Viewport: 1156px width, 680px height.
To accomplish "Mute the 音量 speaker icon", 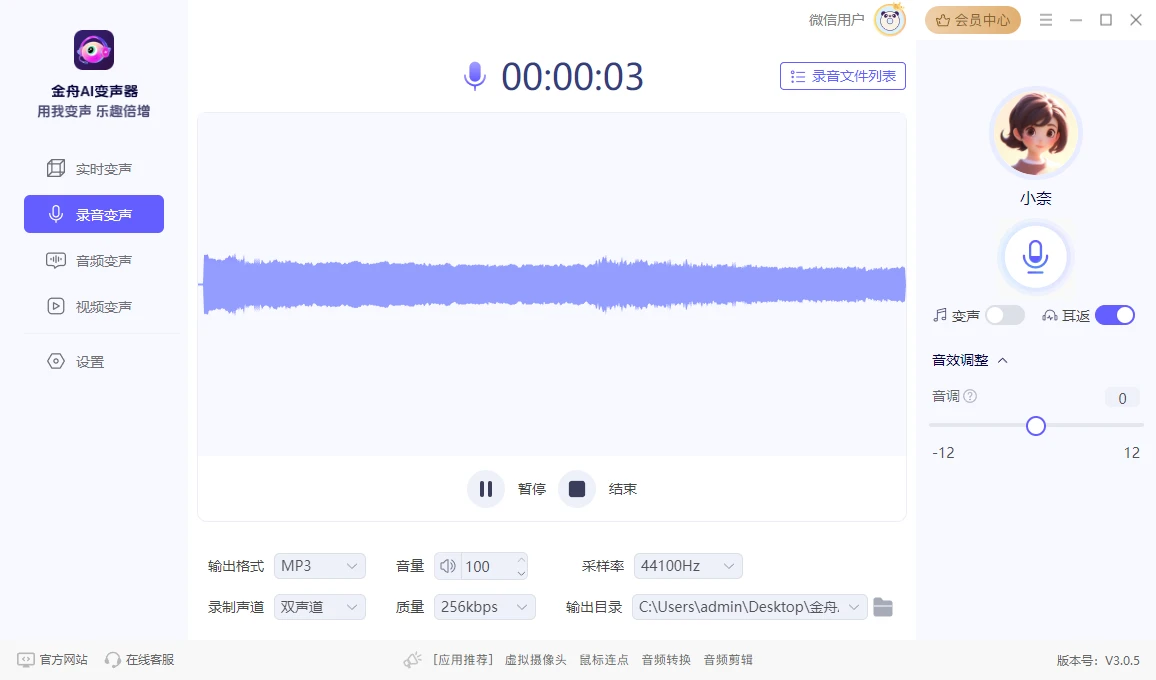I will (447, 566).
